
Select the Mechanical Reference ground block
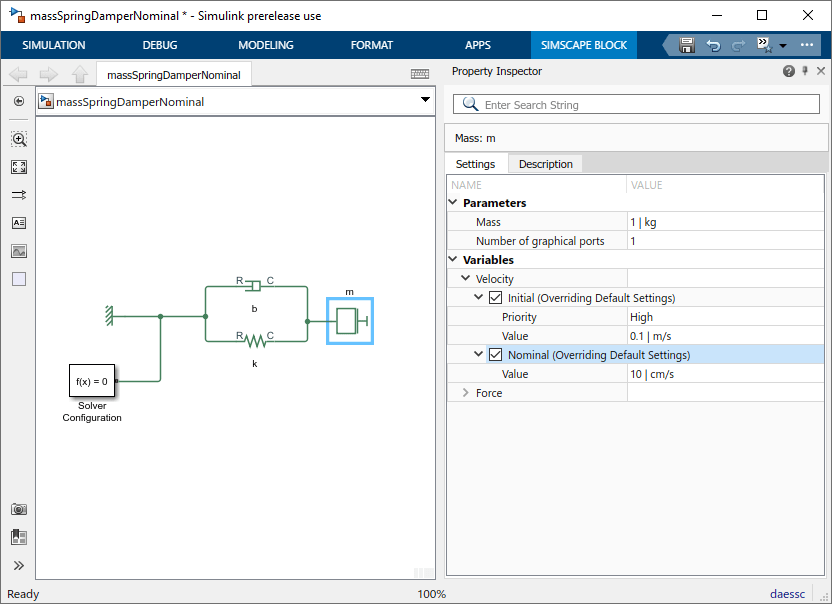point(110,316)
